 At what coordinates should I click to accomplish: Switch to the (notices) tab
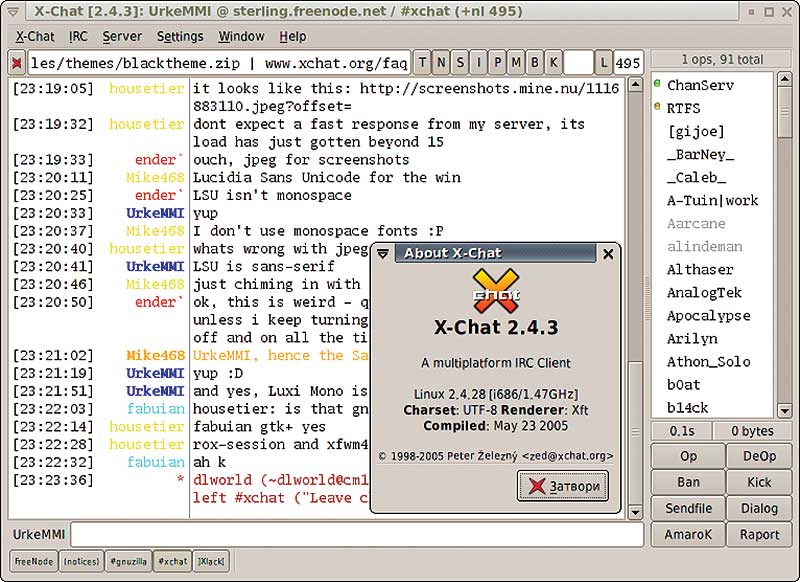pos(81,561)
